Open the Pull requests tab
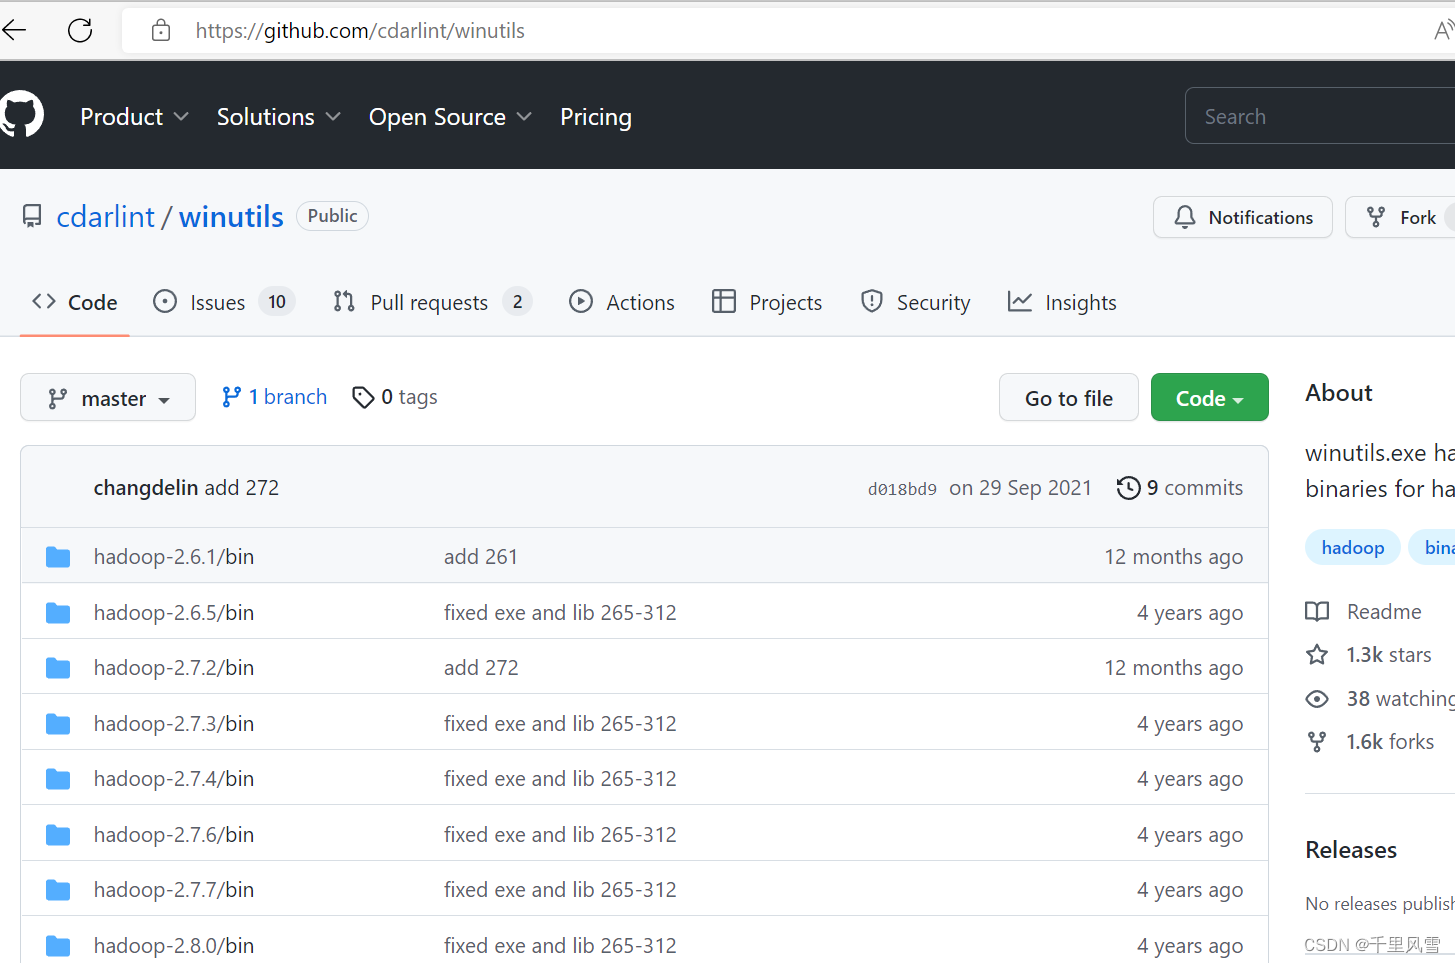Viewport: 1455px width, 963px height. 432,302
